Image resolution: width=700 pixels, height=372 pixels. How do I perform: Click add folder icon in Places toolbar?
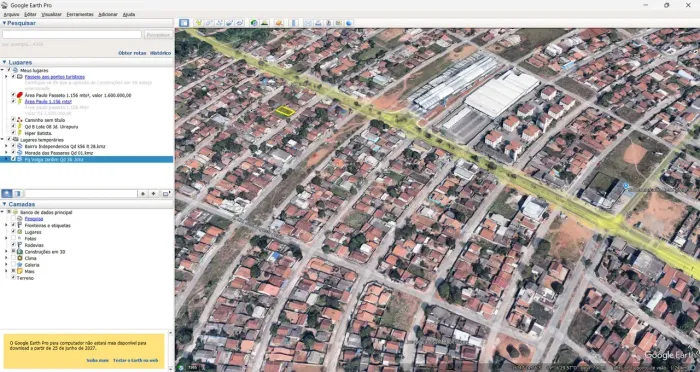coord(166,193)
